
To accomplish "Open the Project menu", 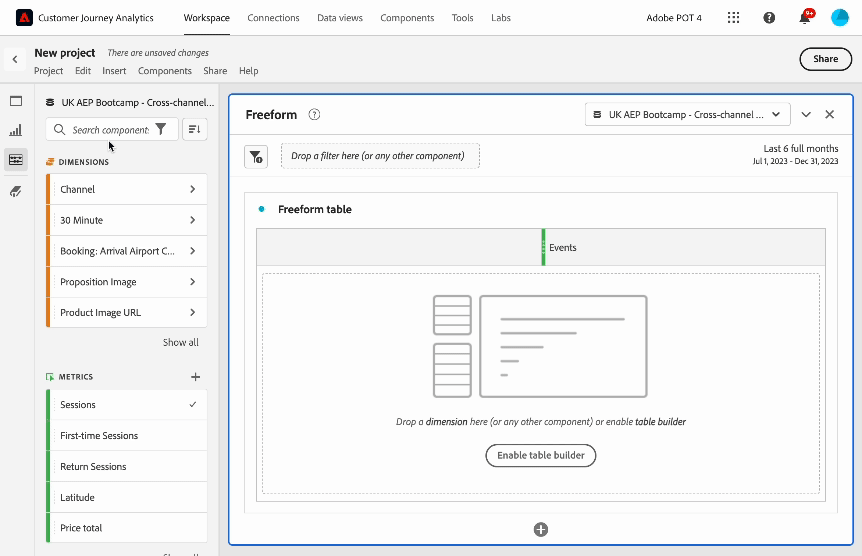I will click(x=48, y=70).
